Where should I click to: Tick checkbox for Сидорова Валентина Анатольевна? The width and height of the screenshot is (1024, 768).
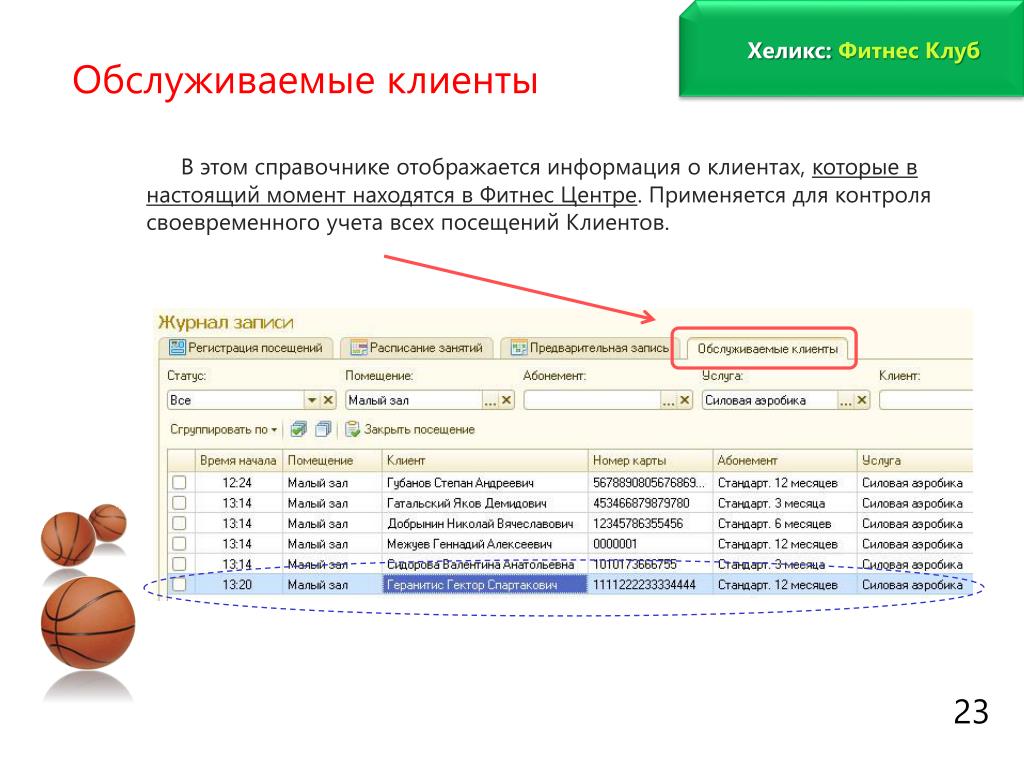click(x=179, y=564)
